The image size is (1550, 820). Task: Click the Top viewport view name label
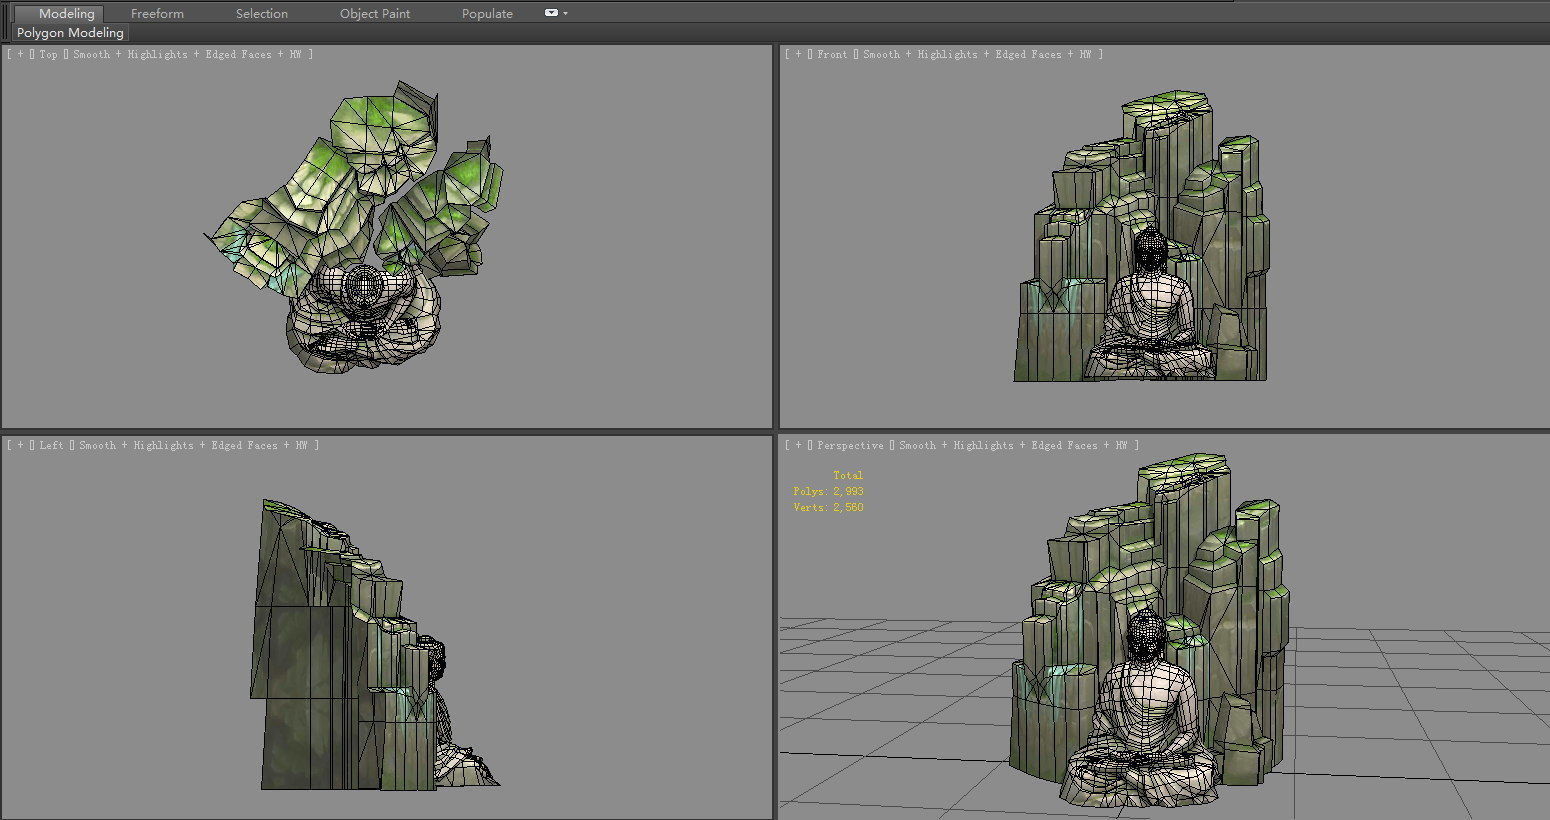pyautogui.click(x=48, y=54)
